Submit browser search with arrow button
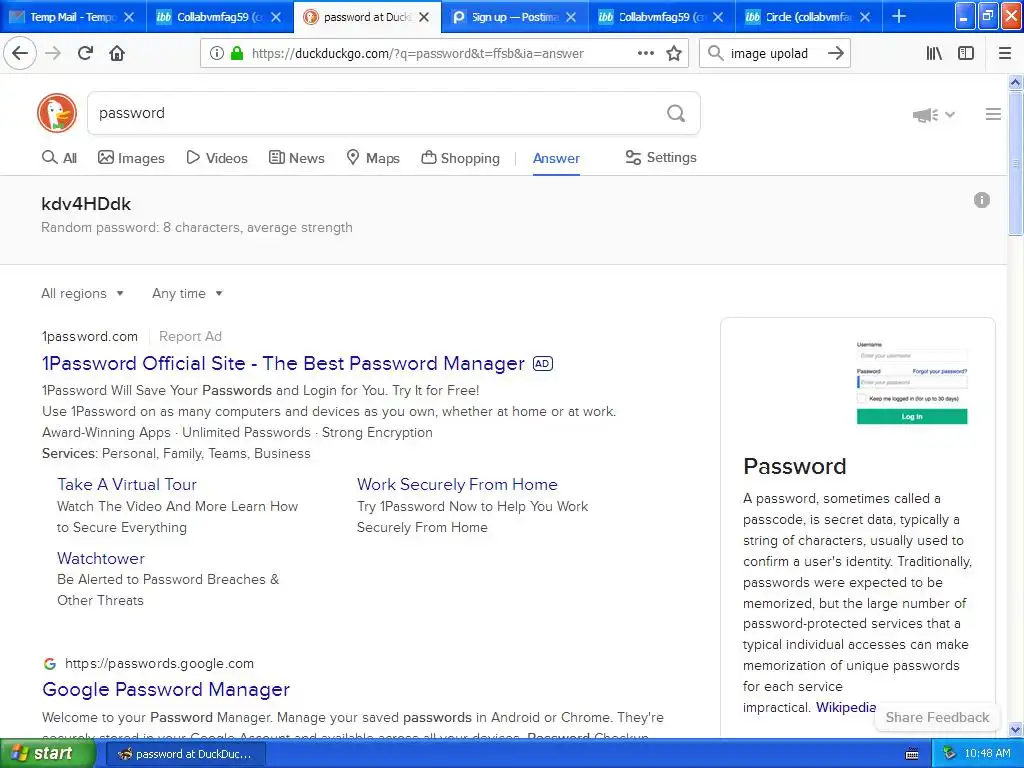This screenshot has width=1024, height=768. pos(836,53)
